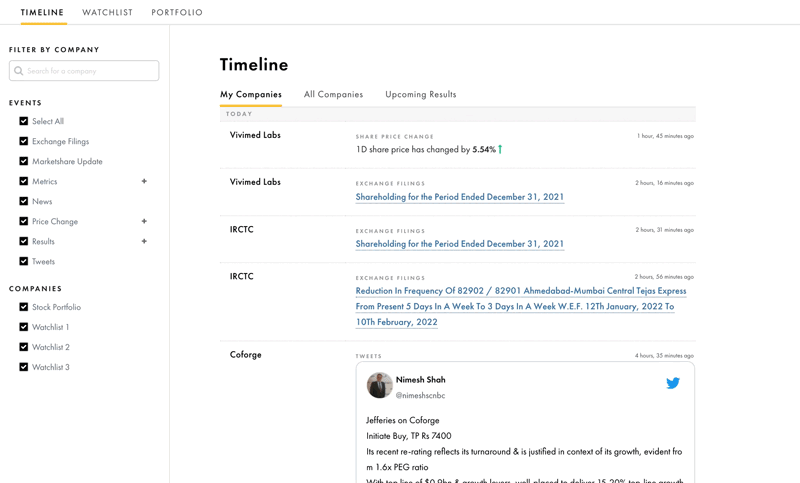The width and height of the screenshot is (800, 483).
Task: Click the @nimeshscnbc Twitter handle
Action: coord(420,395)
